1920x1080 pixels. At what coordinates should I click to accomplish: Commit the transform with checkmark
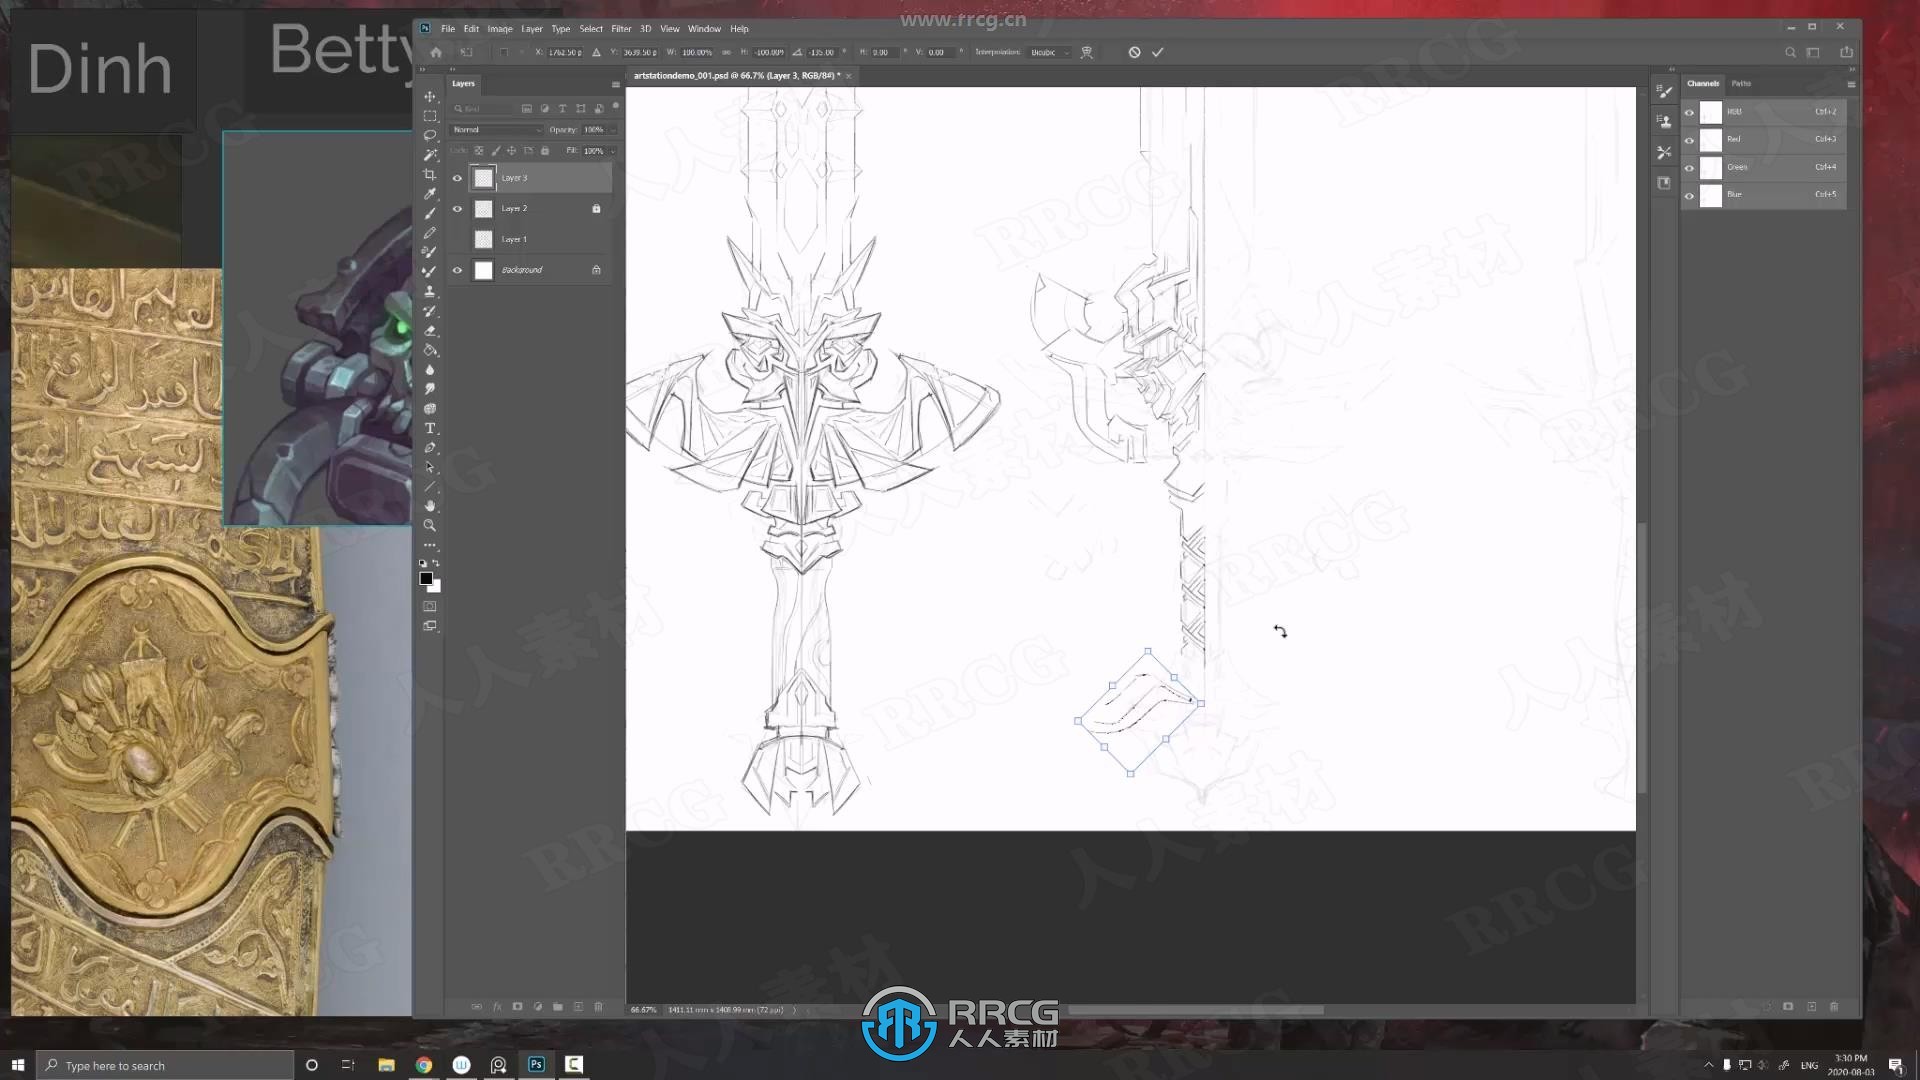(1157, 52)
